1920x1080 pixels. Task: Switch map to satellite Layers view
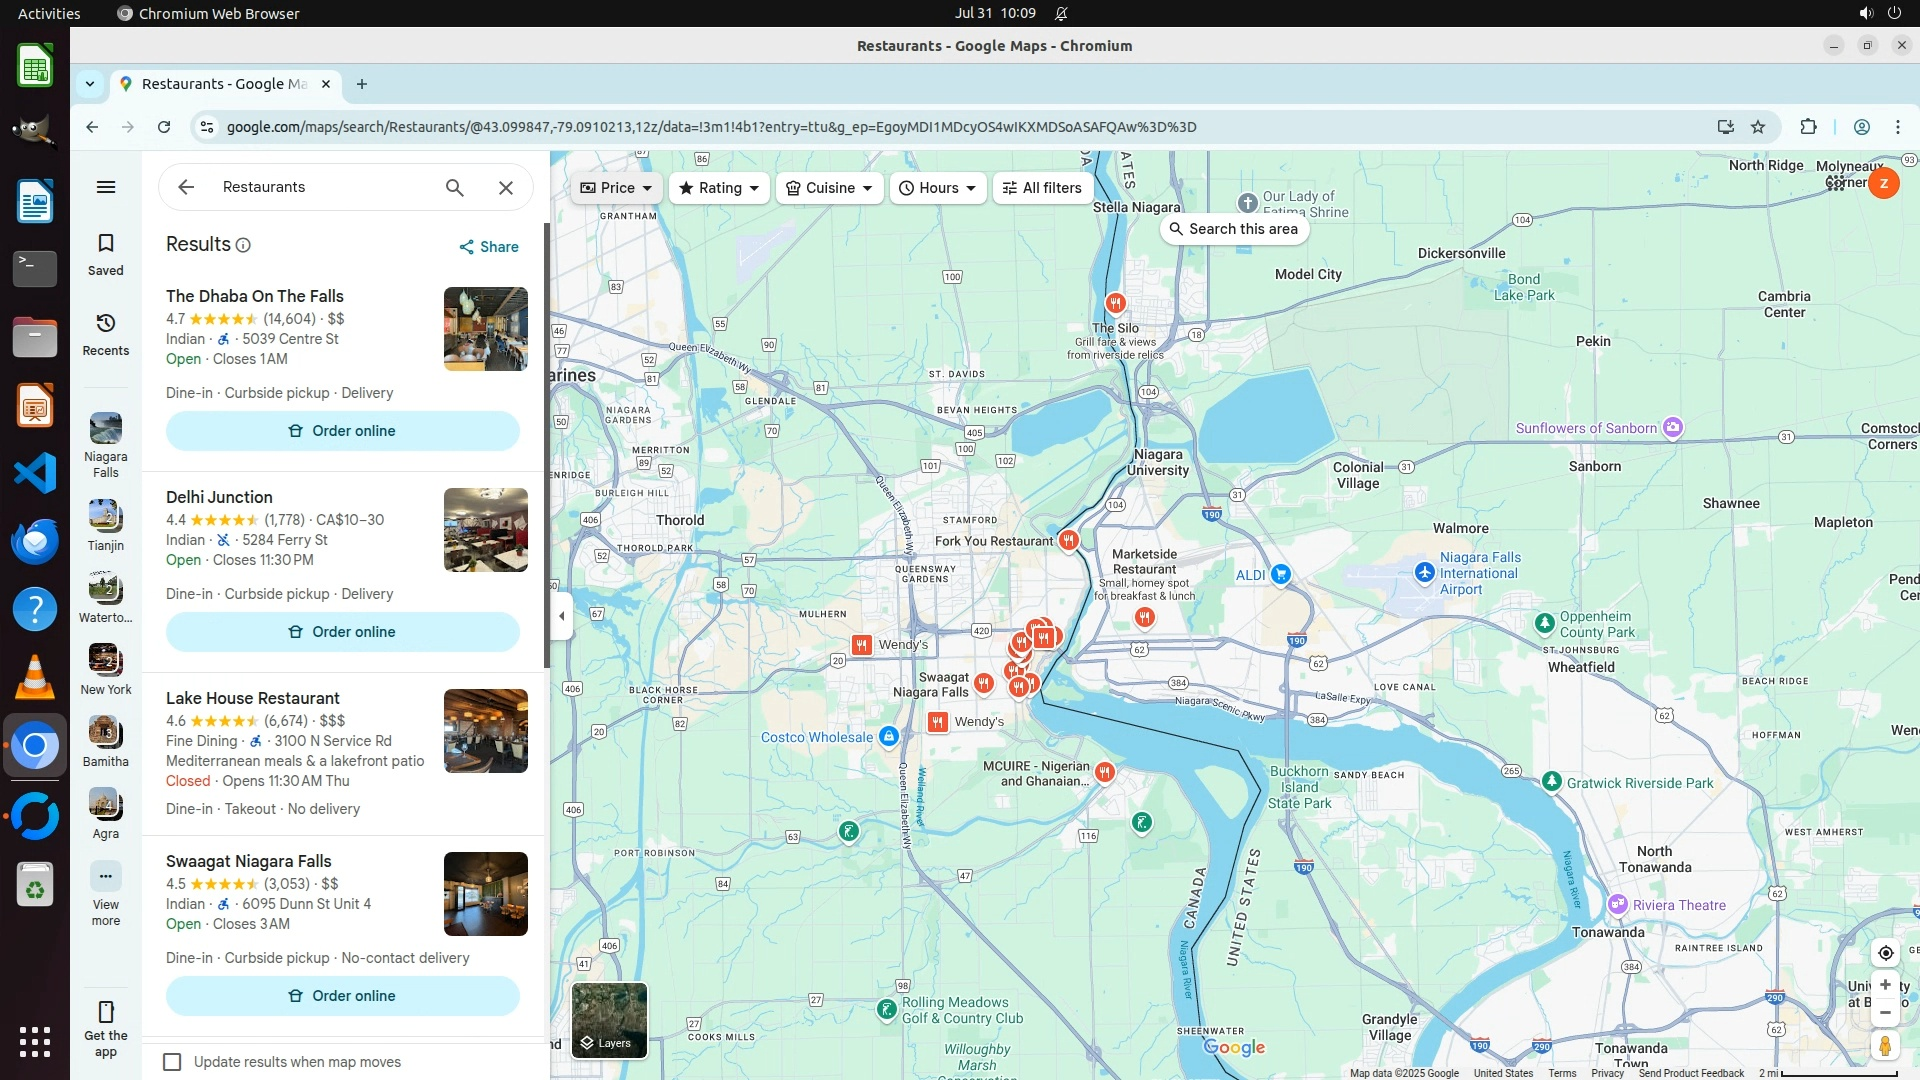pos(609,1020)
